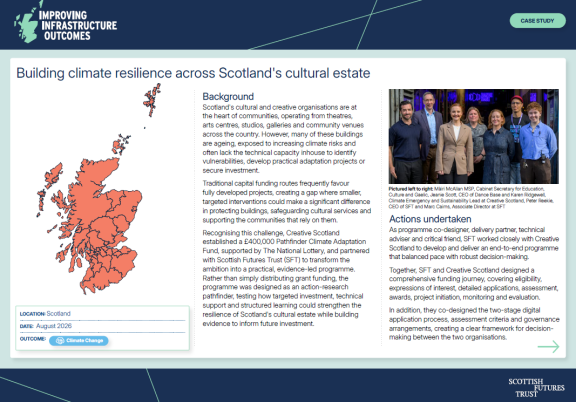Click the photo caption text
Viewport: 576px width, 402px height.
(x=471, y=198)
